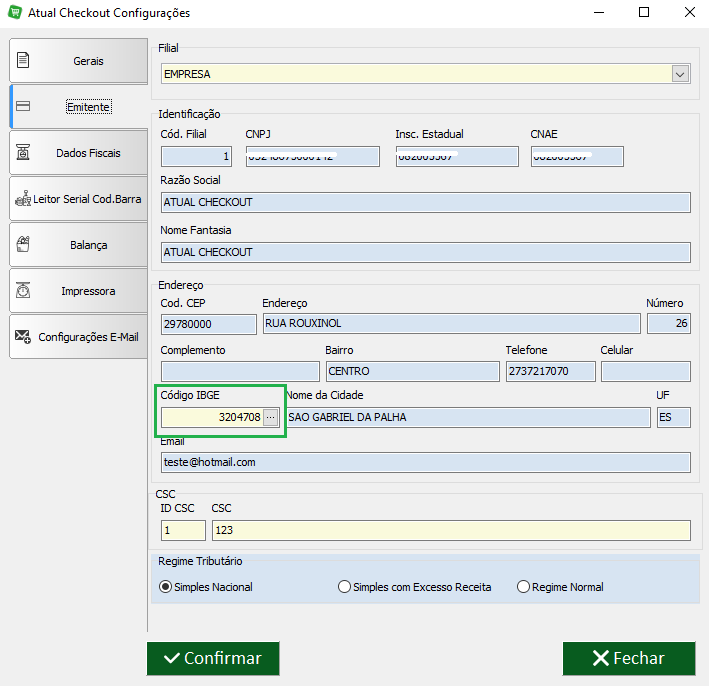The image size is (709, 686).
Task: Click the Endereço RUA ROUXINOL field
Action: [451, 323]
